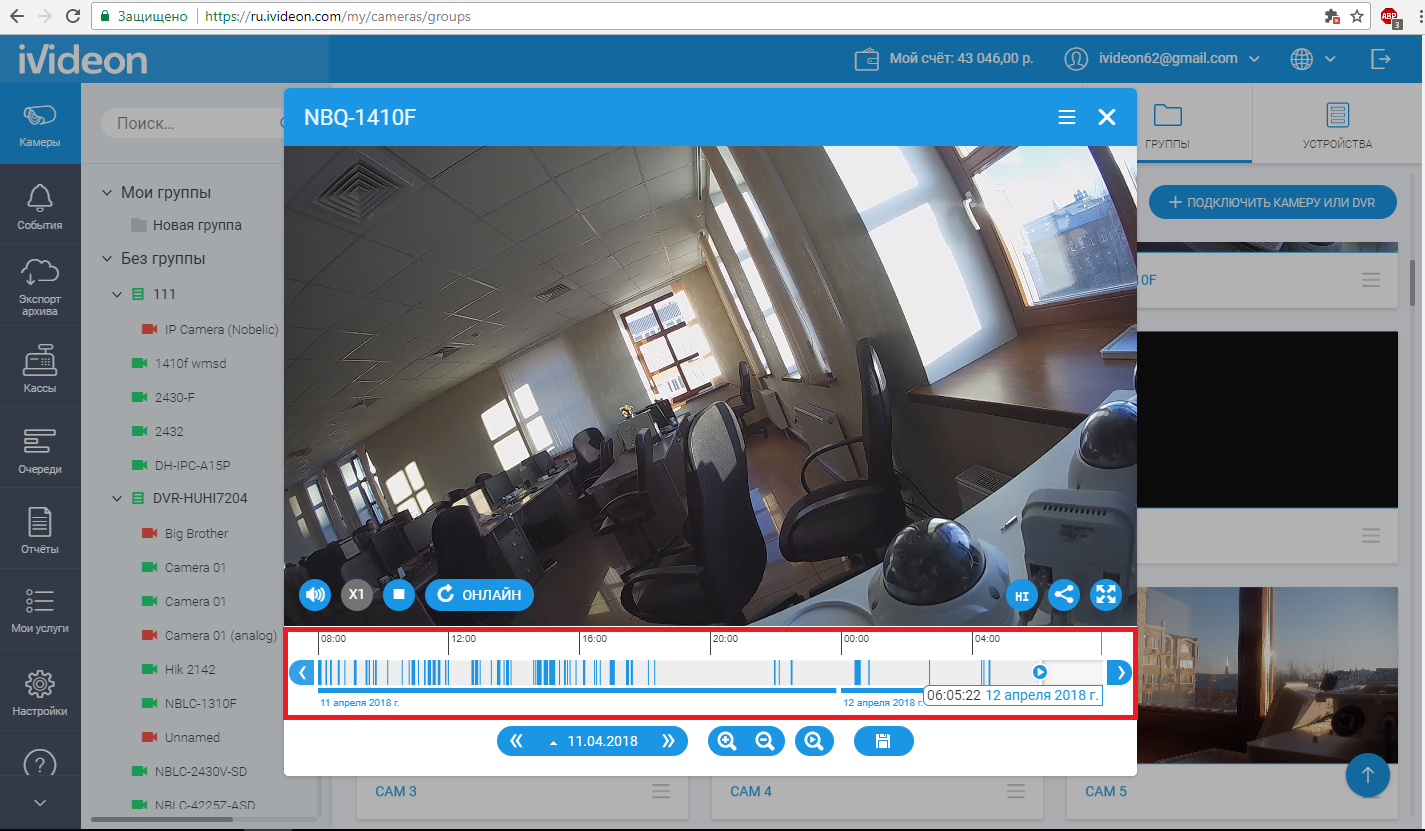1425x831 pixels.
Task: Click scroll-to-top arrow button
Action: 1368,774
